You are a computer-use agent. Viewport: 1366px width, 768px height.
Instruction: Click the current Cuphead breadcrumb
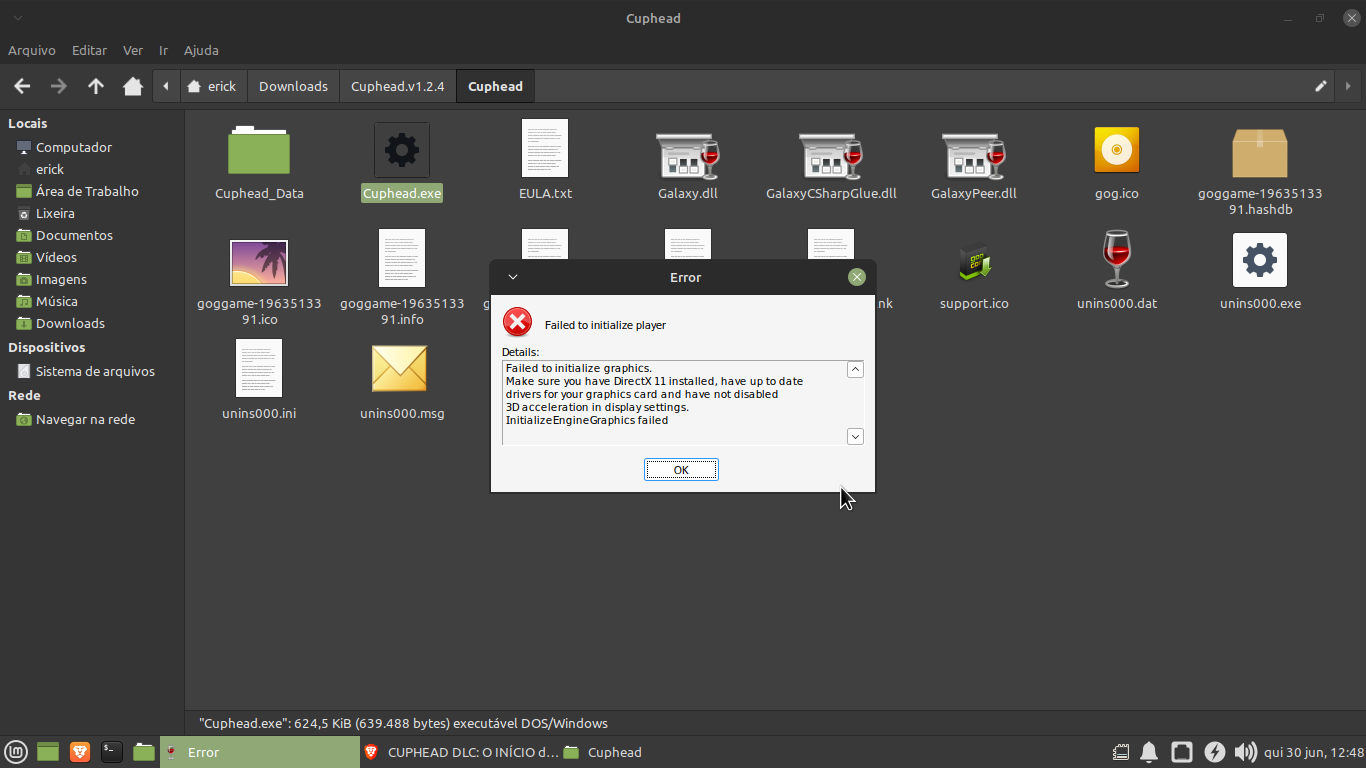[496, 86]
